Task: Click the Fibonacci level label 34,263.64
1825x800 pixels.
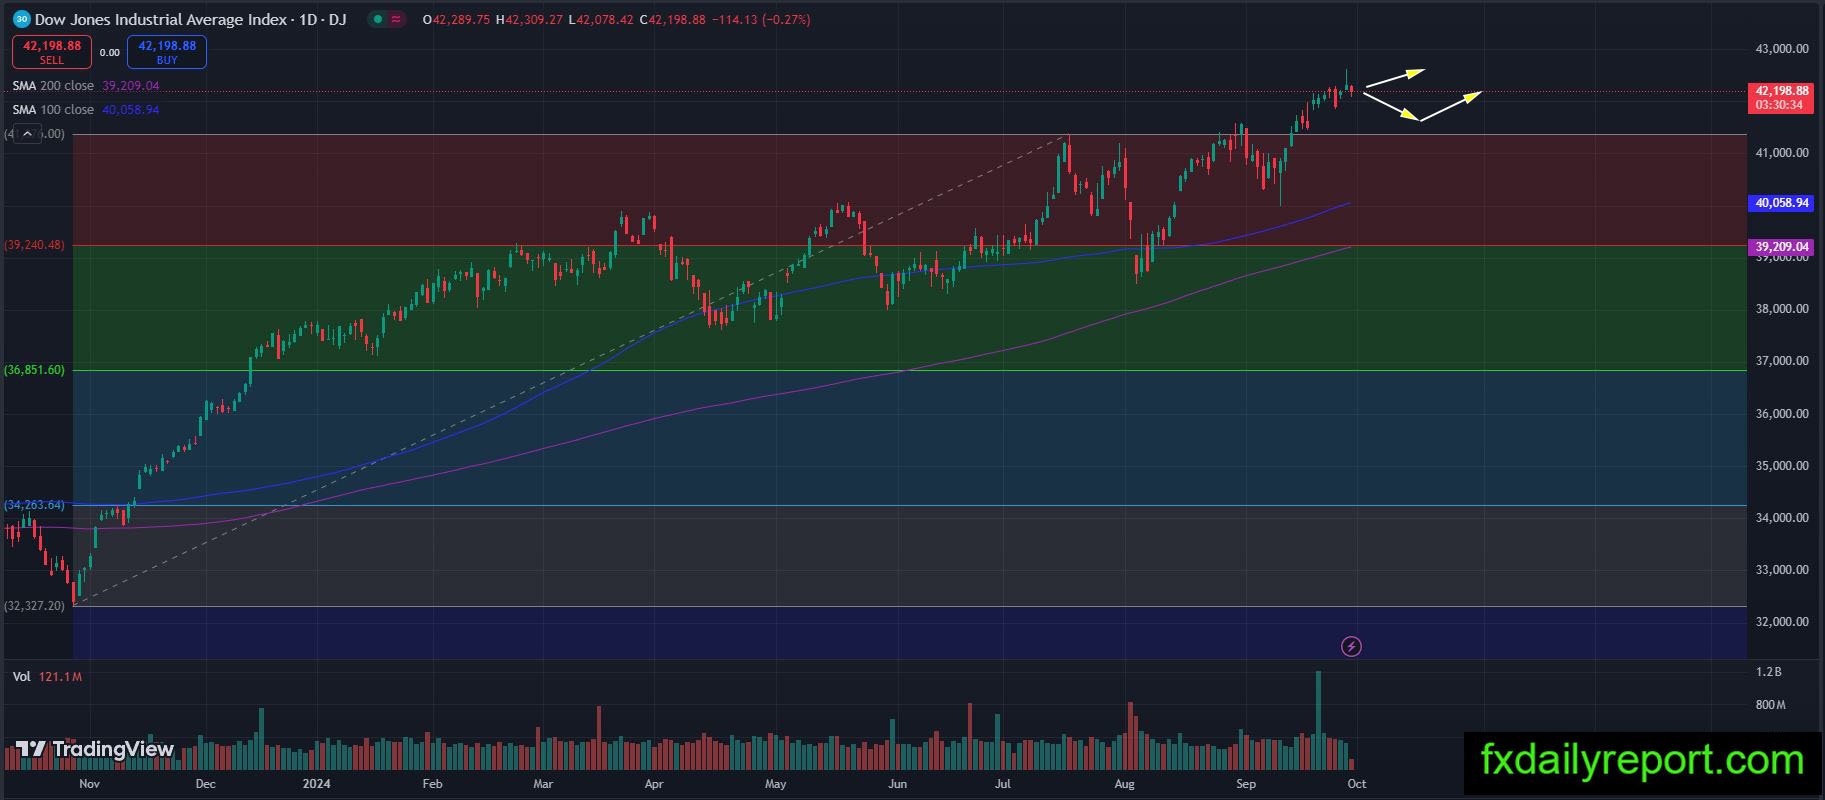Action: click(35, 505)
